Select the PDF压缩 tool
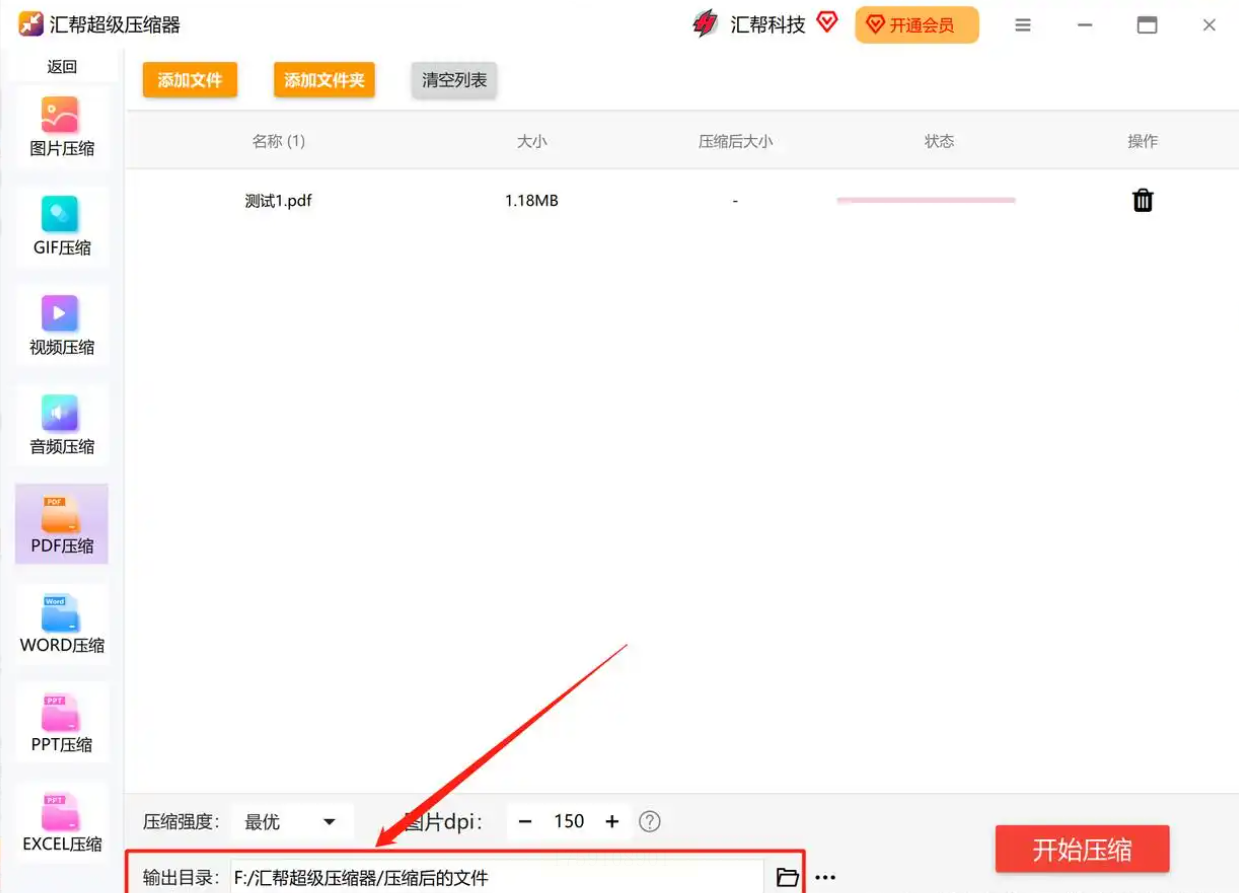The image size is (1239, 893). click(62, 525)
